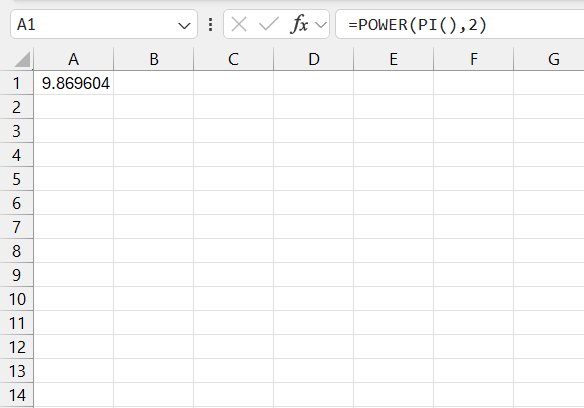Viewport: 584px width, 408px height.
Task: Open the Insert Function fx icon
Action: pos(299,25)
